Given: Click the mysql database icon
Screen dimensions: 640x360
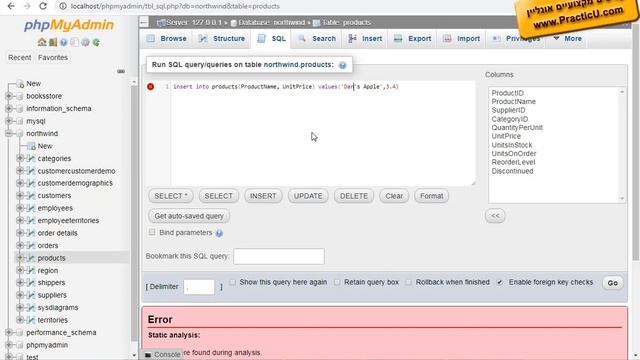Looking at the screenshot, I should 19,121.
